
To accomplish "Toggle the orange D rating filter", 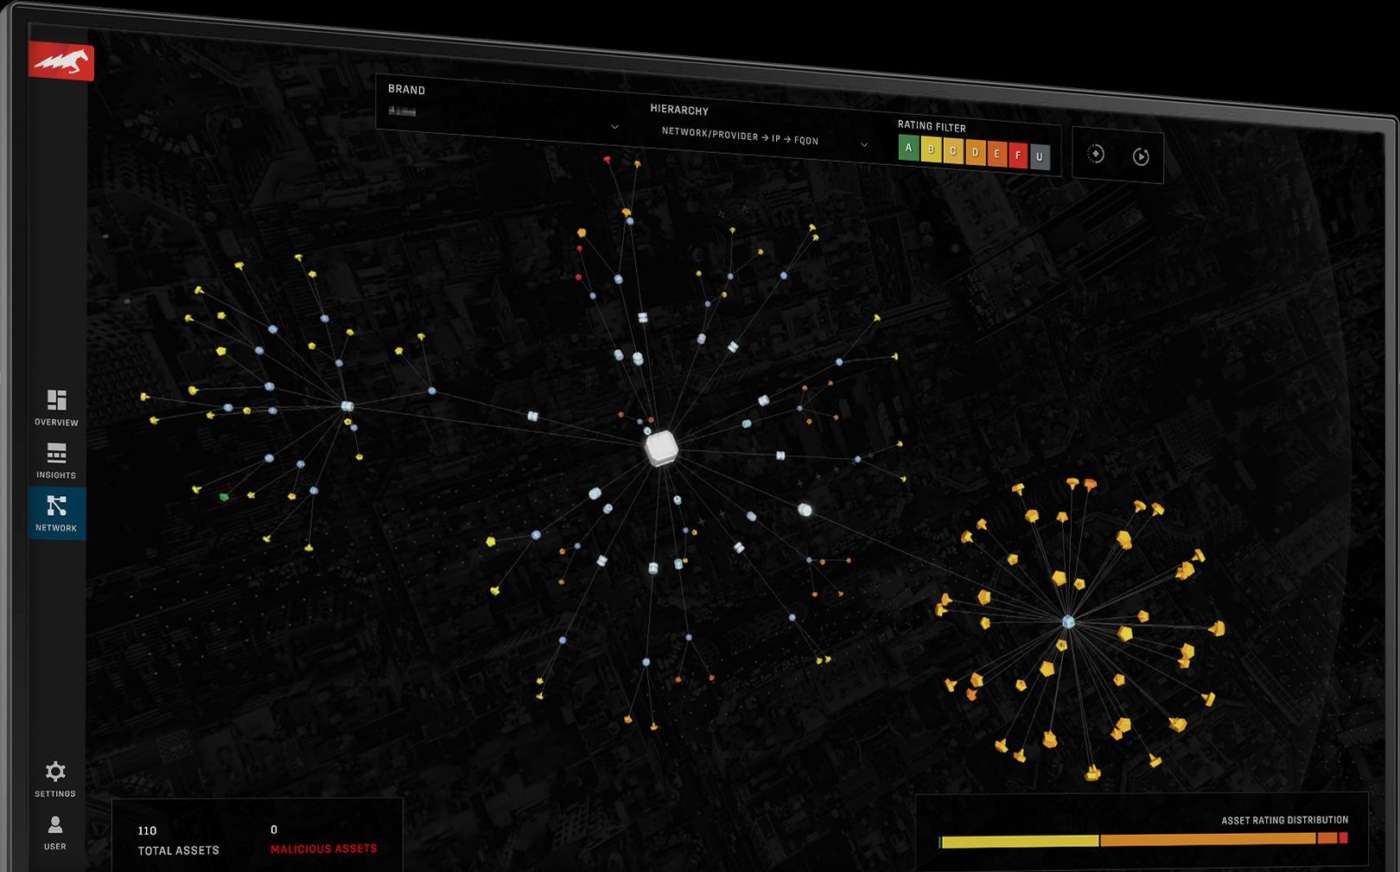I will (974, 152).
